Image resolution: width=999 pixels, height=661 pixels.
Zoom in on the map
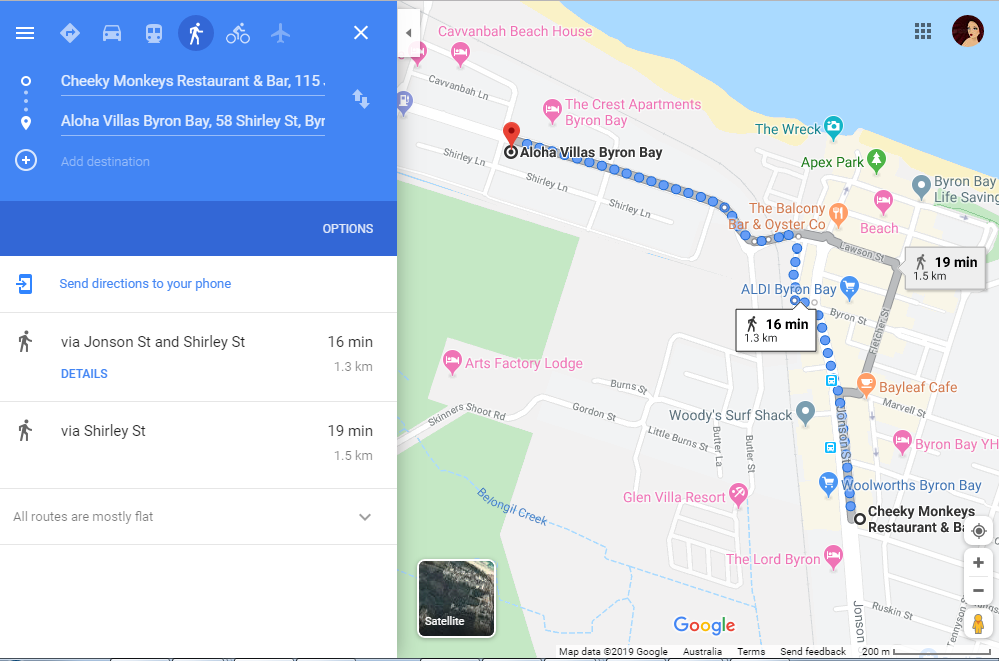pos(978,563)
